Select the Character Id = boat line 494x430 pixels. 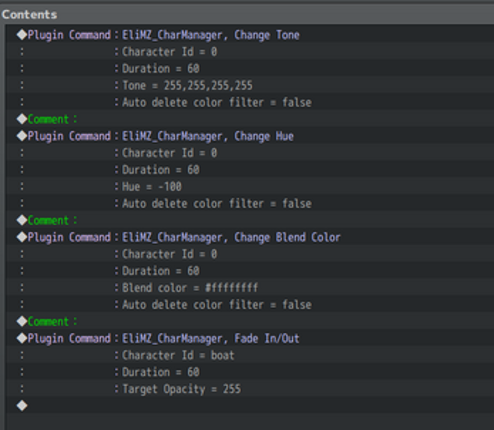[250, 355]
